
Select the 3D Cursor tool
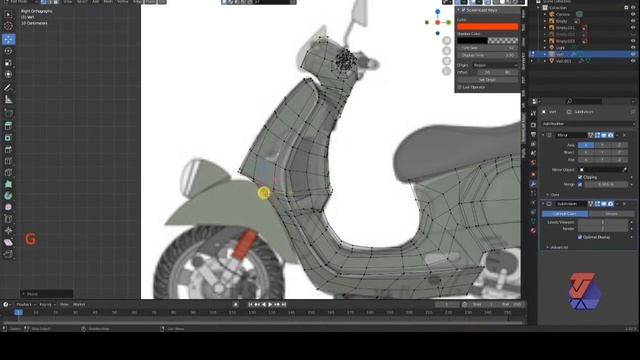(x=8, y=26)
